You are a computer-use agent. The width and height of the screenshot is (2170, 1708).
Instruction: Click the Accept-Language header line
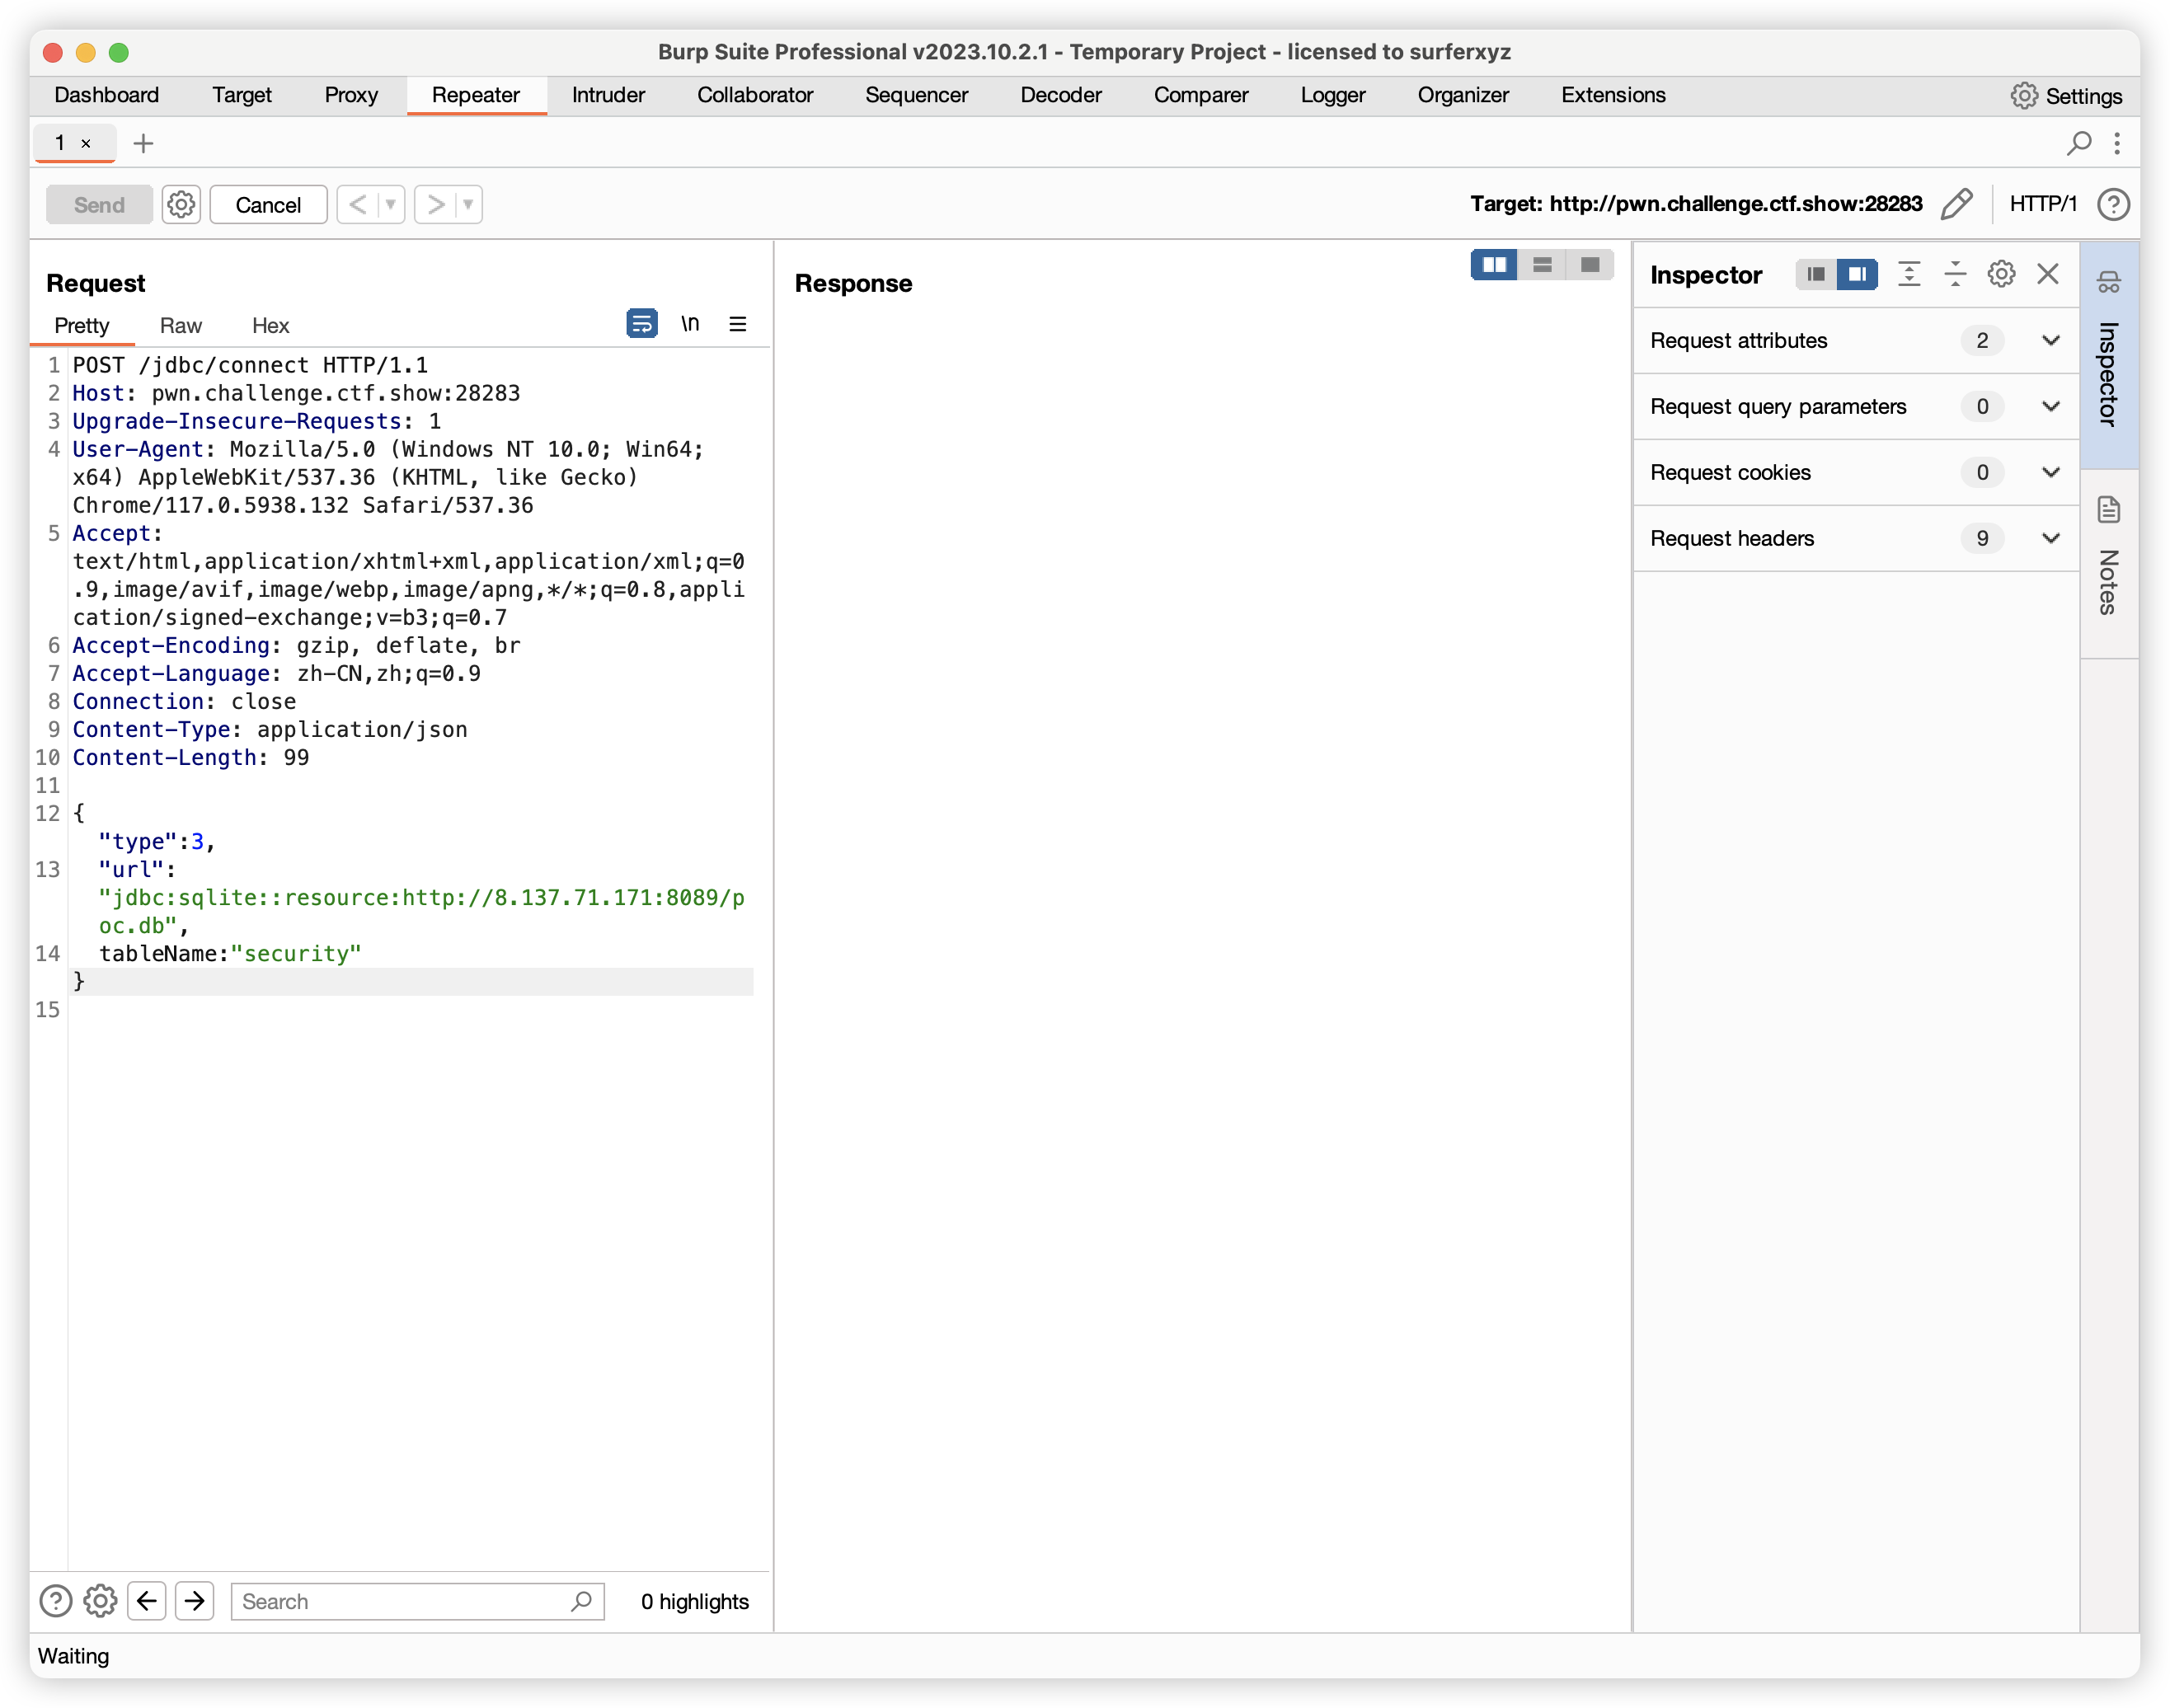276,673
